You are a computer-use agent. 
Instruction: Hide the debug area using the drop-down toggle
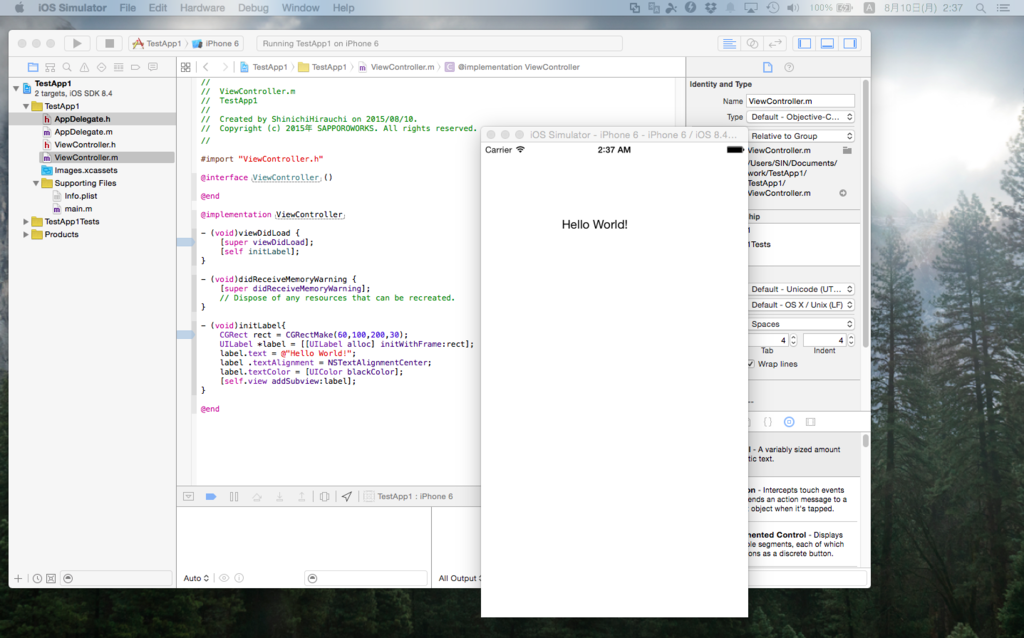[x=189, y=497]
